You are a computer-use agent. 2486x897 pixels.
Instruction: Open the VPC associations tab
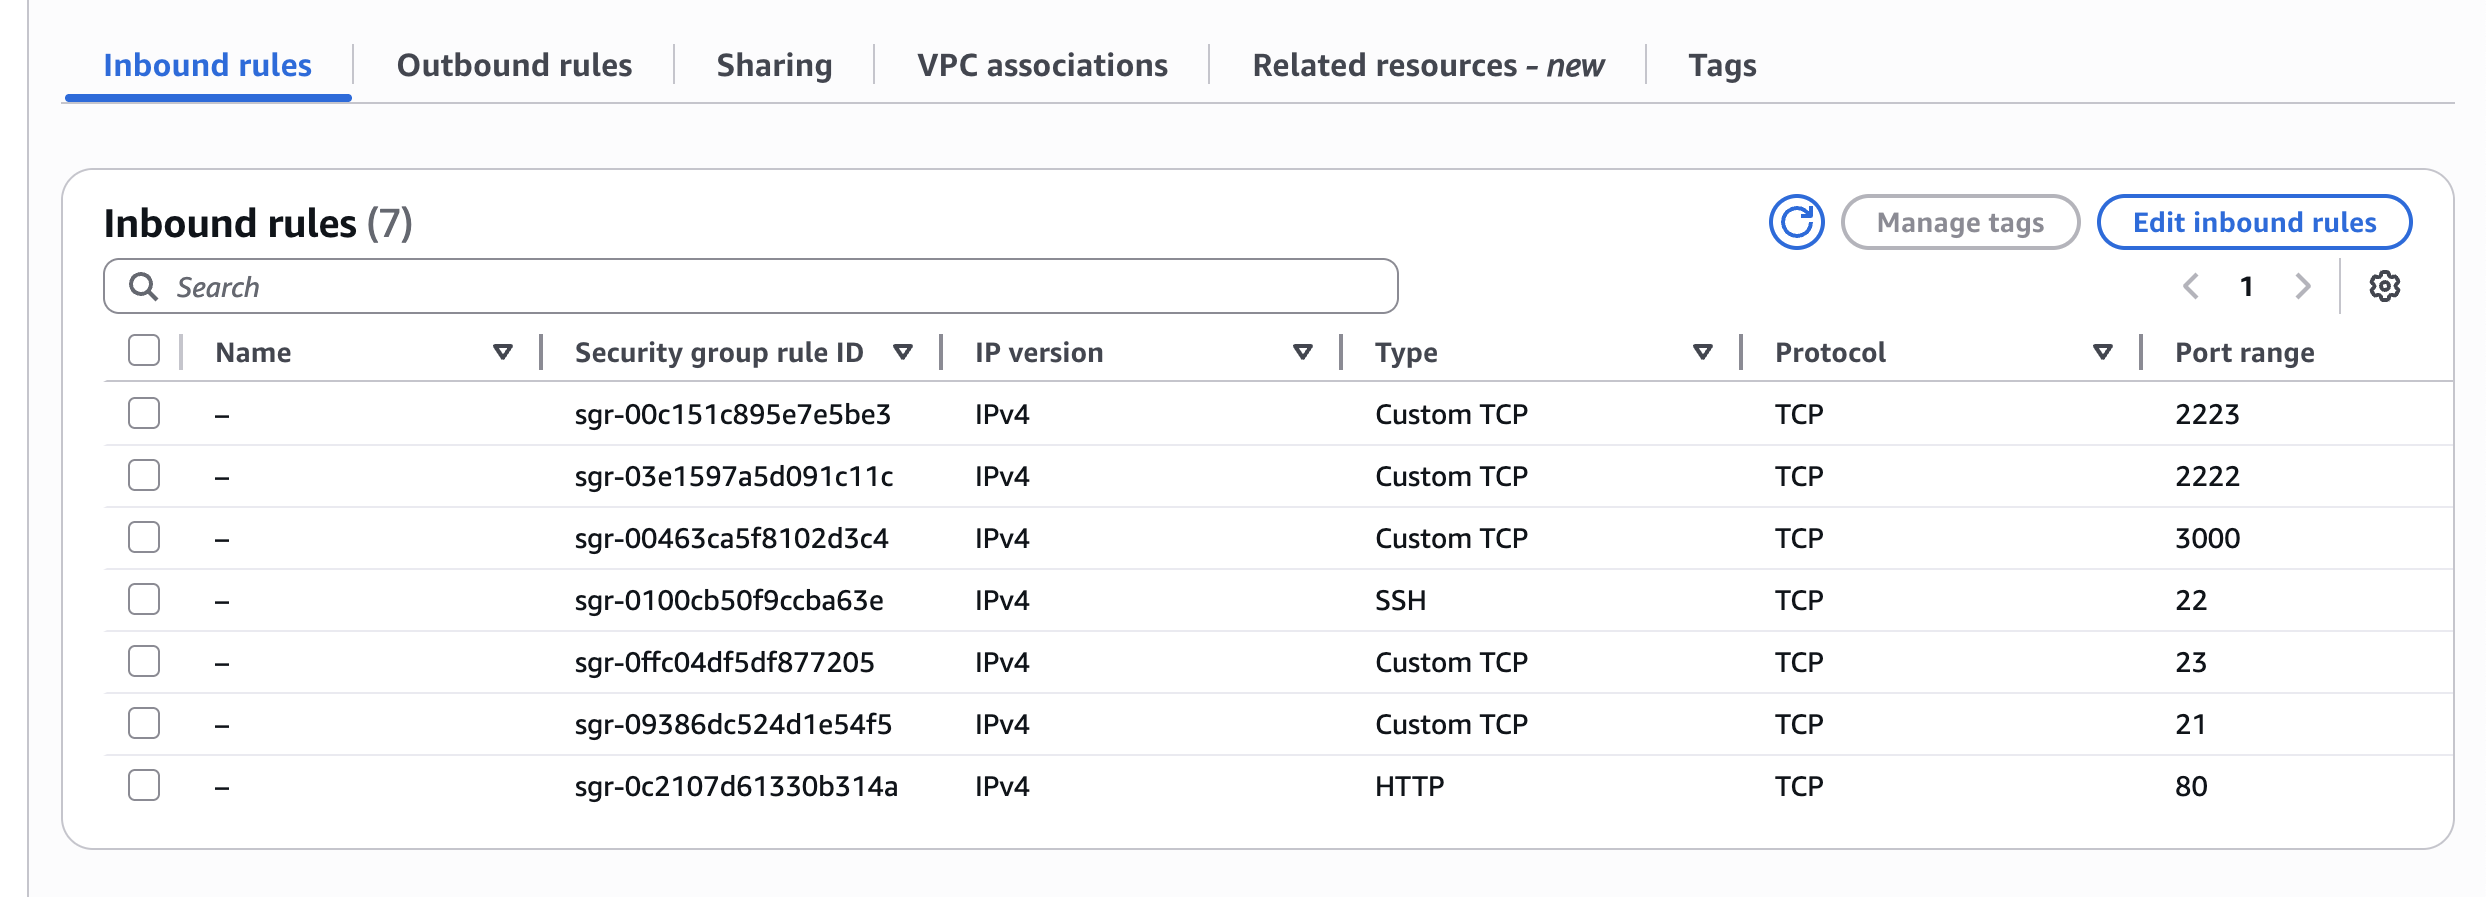1042,66
